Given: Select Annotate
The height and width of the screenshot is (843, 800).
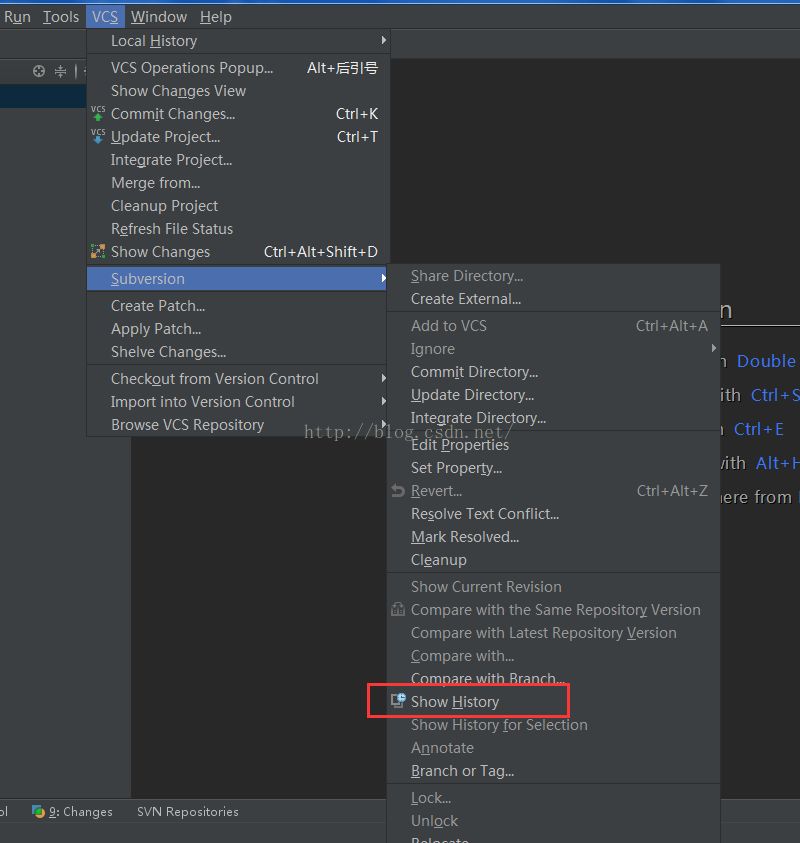Looking at the screenshot, I should tap(553, 748).
